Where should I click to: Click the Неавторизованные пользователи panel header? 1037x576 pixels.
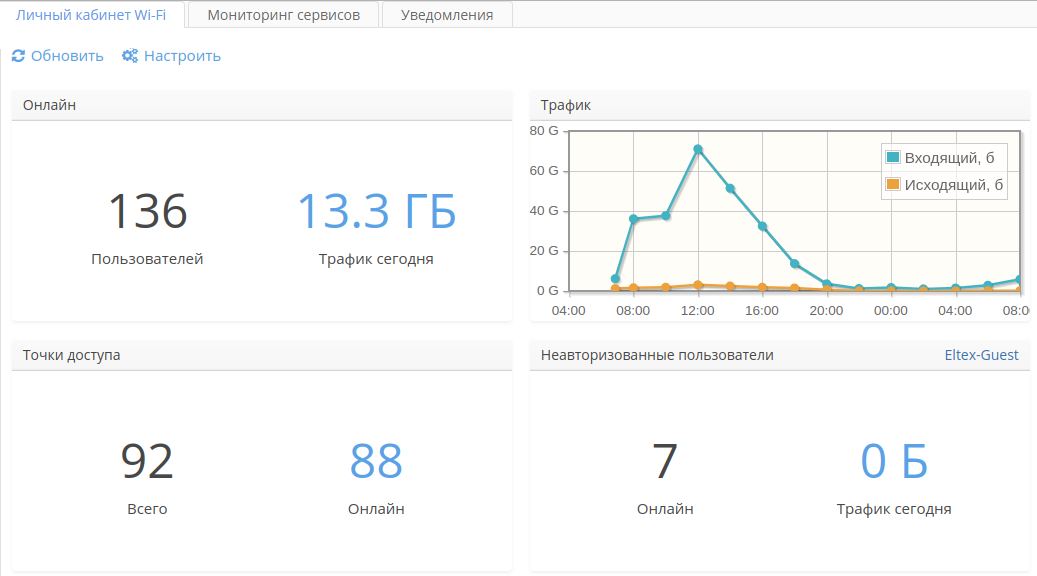point(780,355)
